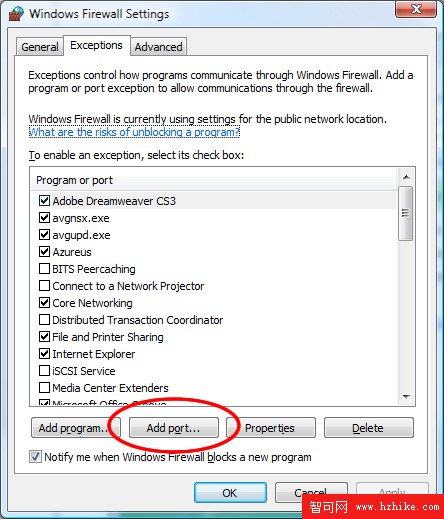
Task: Disable the Azureus exception
Action: coord(44,252)
